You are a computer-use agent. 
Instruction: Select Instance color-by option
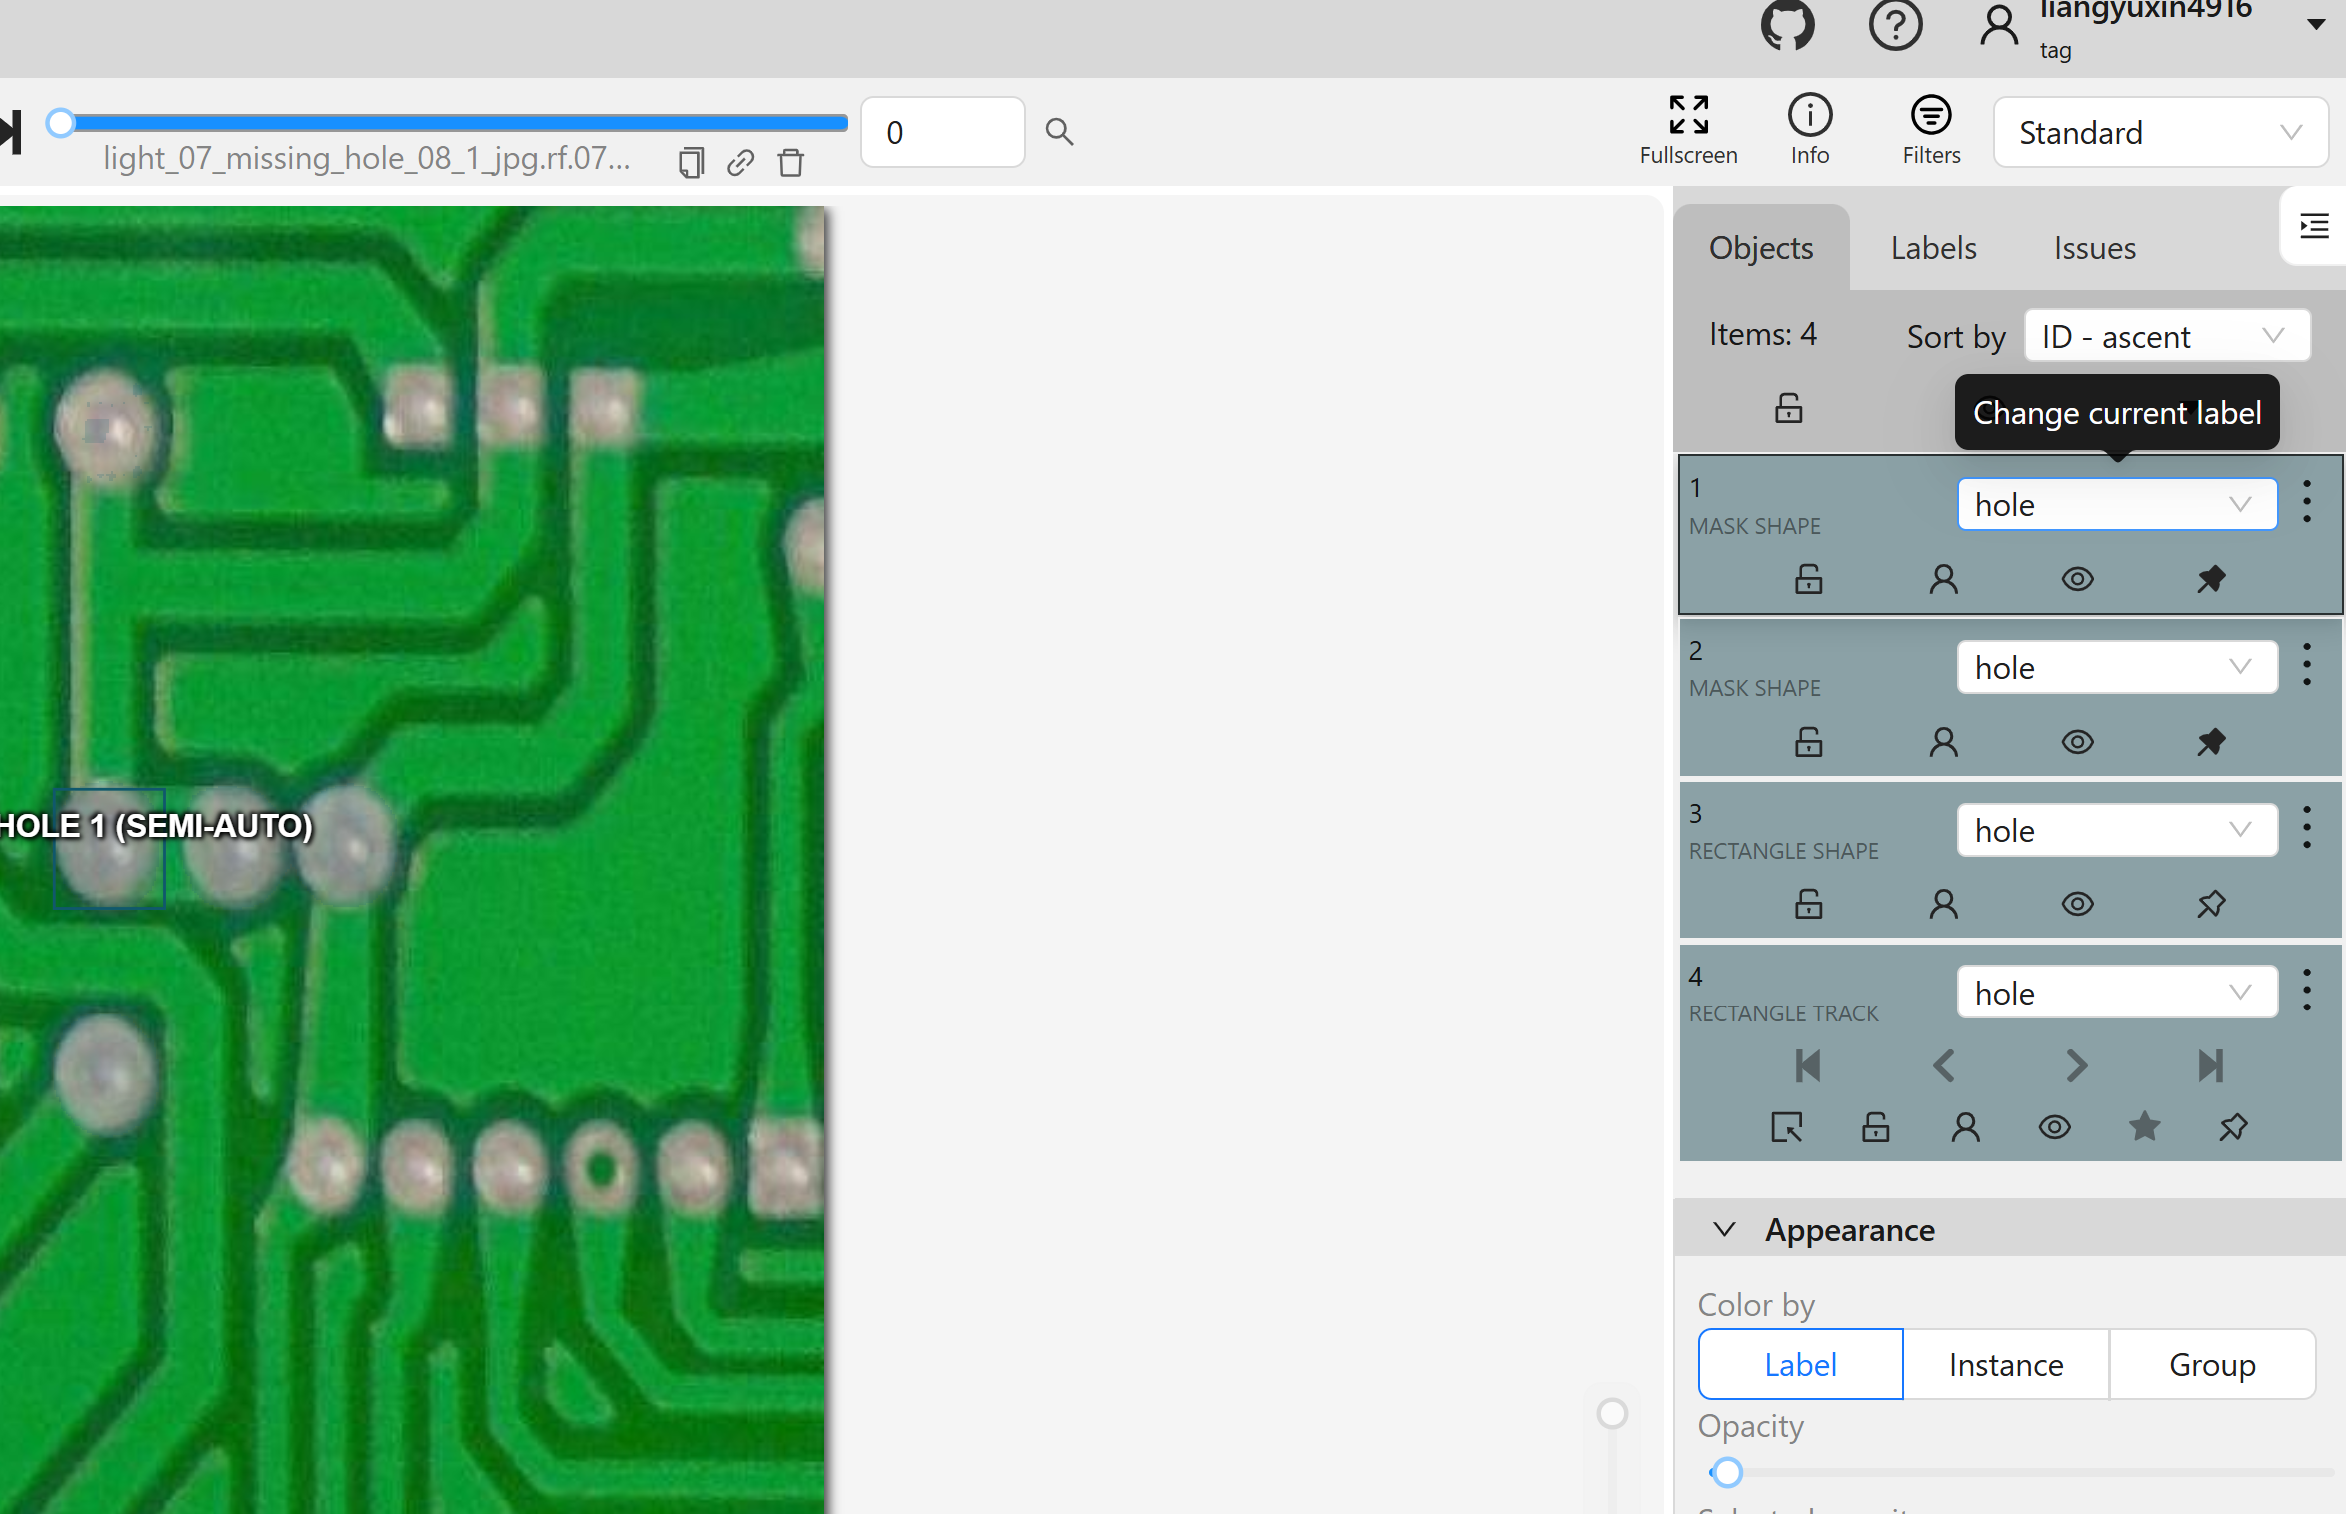tap(2005, 1365)
